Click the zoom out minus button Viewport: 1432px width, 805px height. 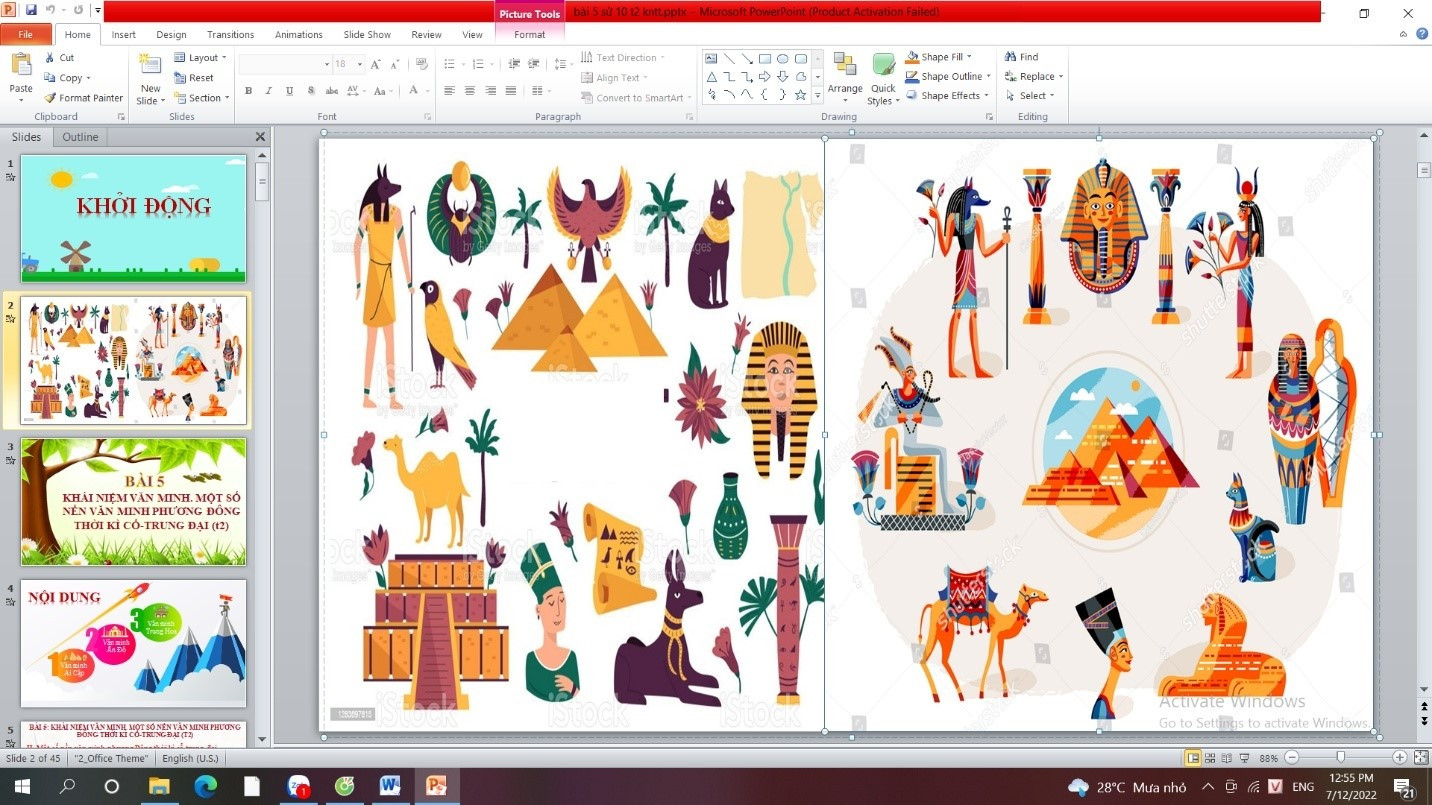tap(1292, 758)
